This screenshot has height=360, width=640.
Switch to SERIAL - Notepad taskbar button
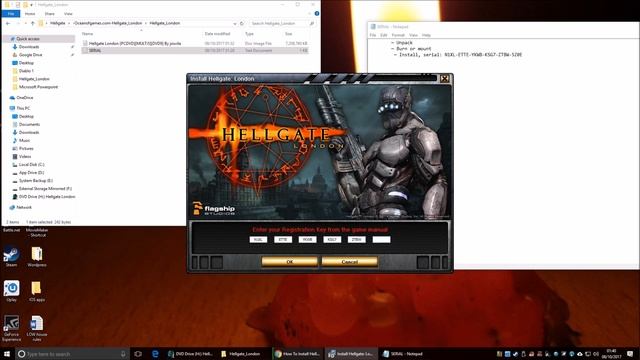pos(403,354)
